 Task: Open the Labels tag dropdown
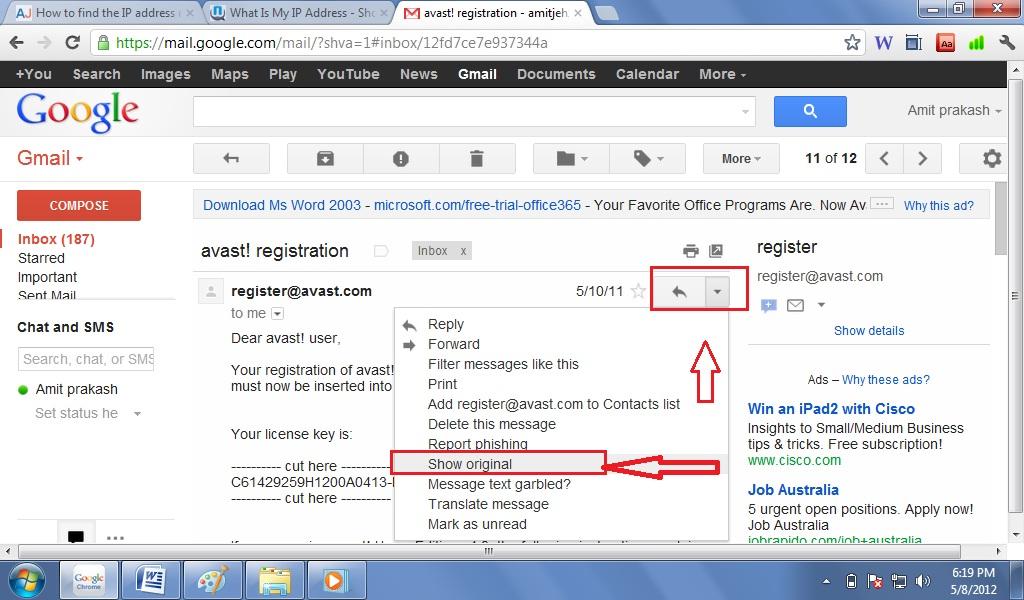[647, 158]
